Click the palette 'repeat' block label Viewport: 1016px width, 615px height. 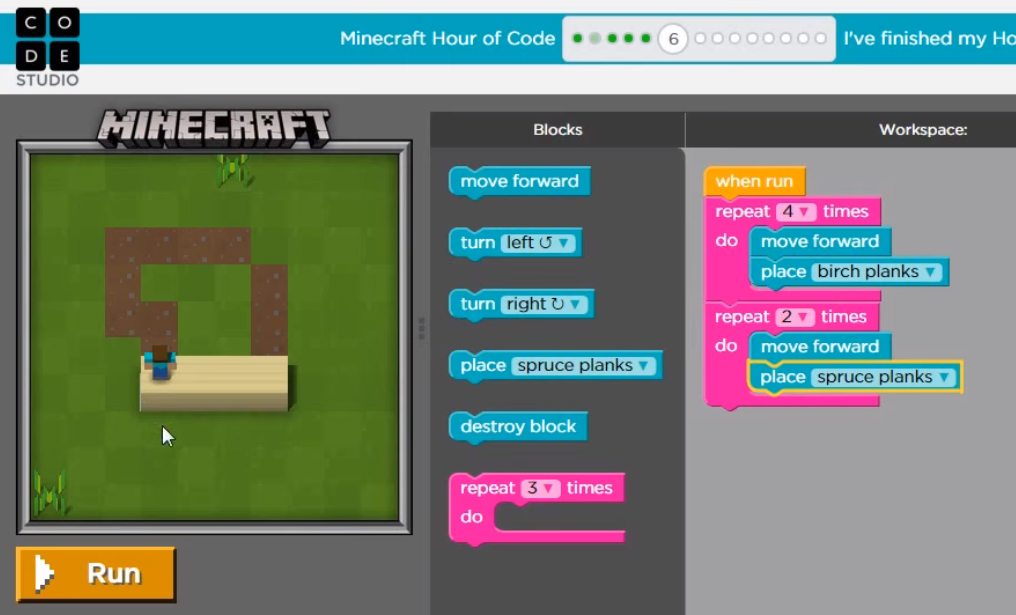[x=487, y=488]
